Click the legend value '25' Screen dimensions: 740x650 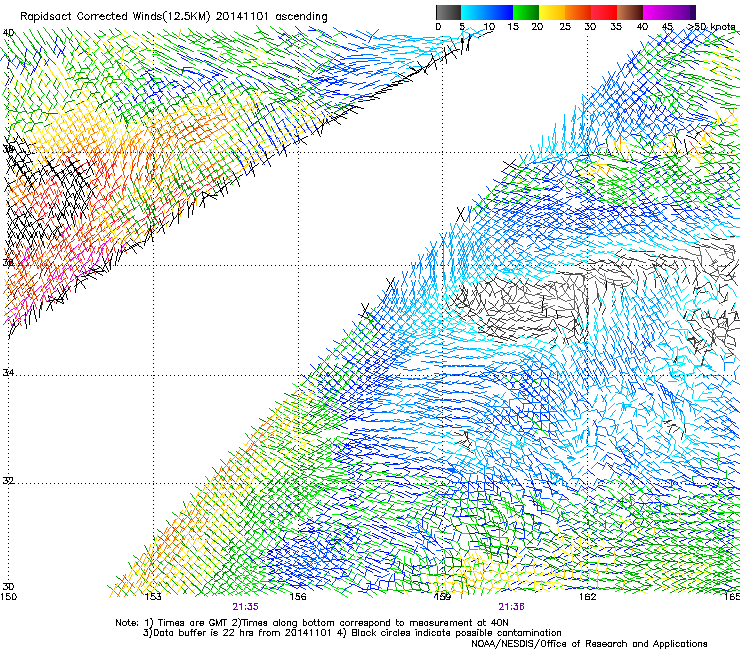tap(564, 26)
